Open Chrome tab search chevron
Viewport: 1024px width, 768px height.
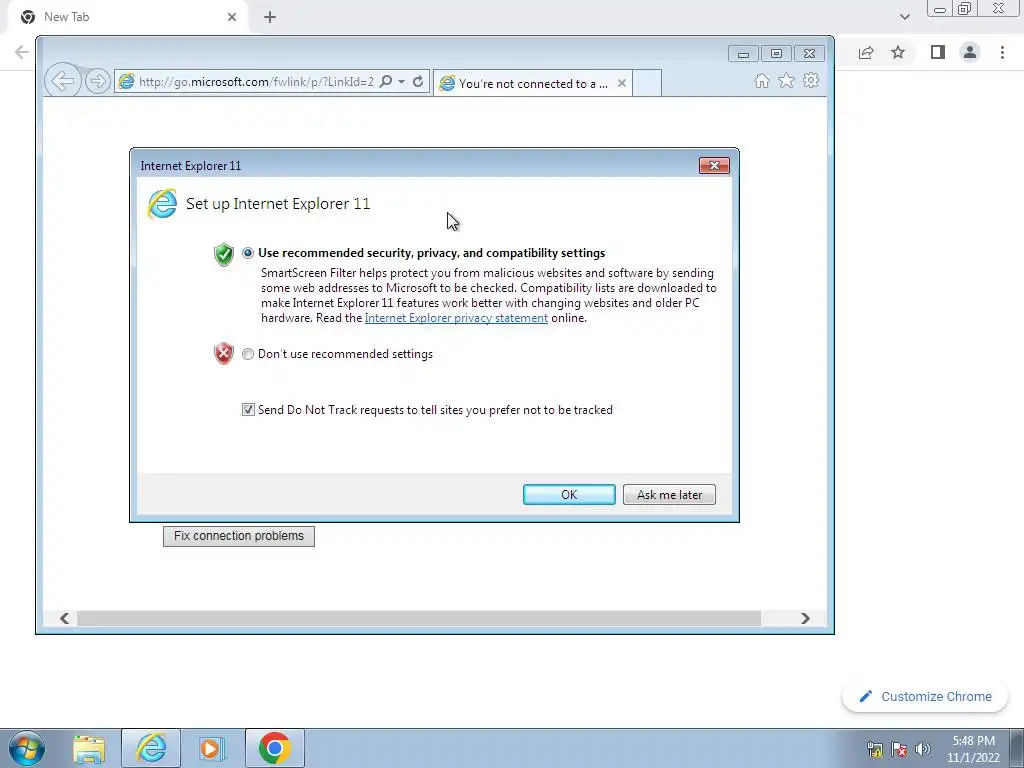[904, 17]
